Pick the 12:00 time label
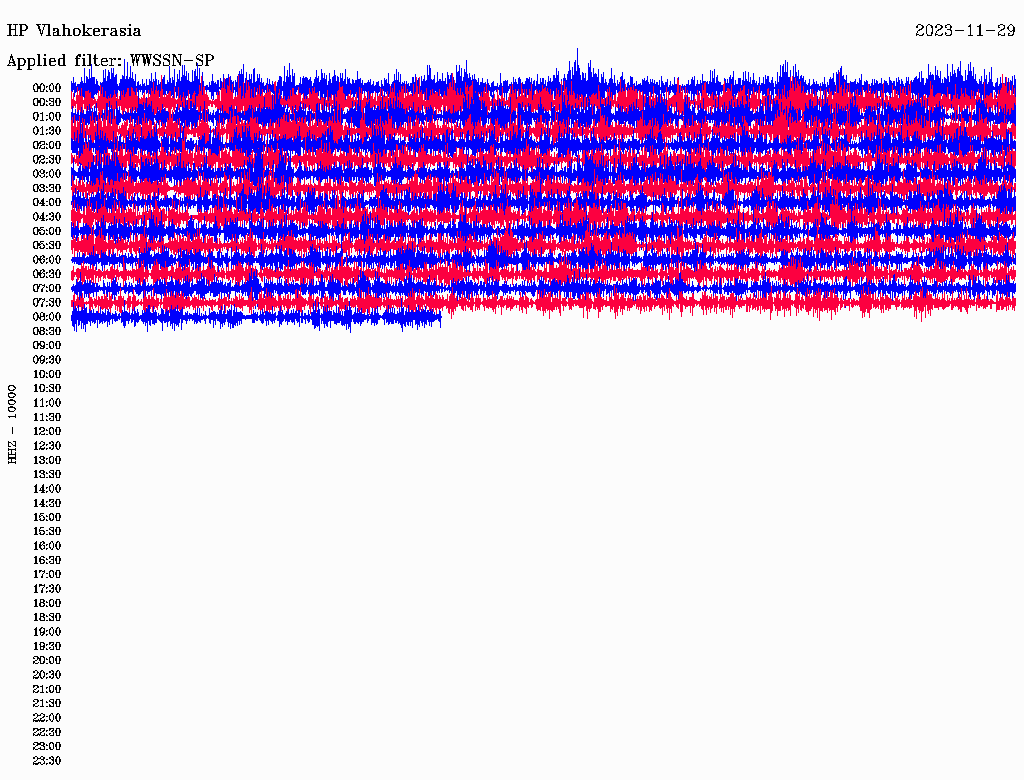This screenshot has height=780, width=1024. pyautogui.click(x=47, y=431)
